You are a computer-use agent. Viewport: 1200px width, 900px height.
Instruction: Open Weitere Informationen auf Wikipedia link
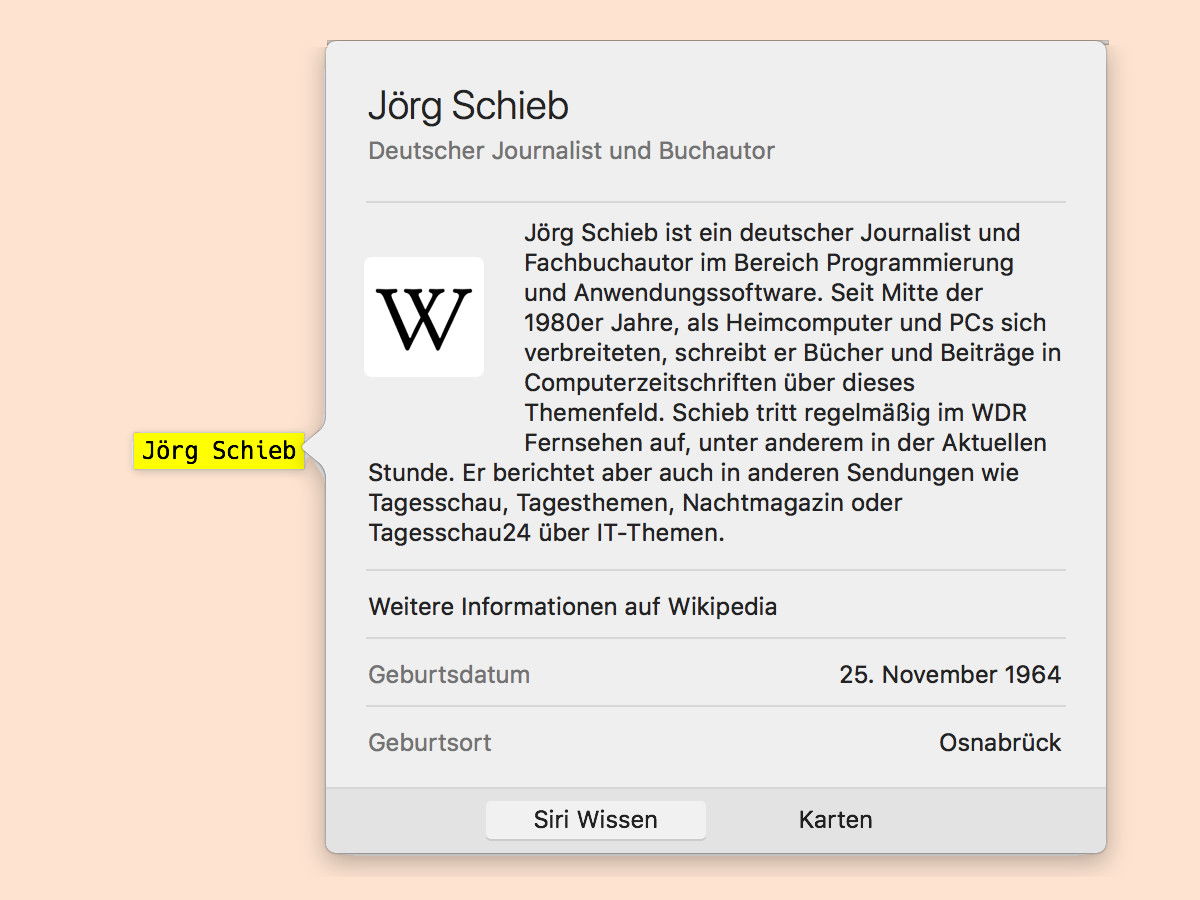point(573,606)
